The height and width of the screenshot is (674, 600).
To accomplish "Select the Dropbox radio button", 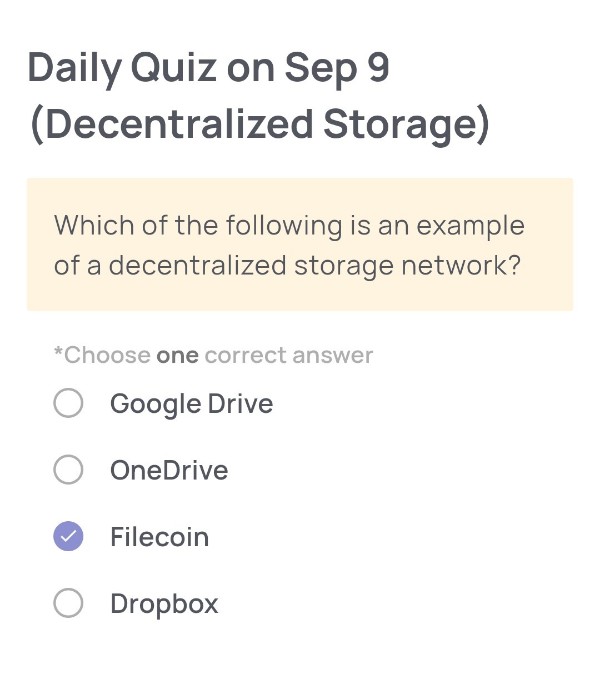I will click(x=68, y=603).
